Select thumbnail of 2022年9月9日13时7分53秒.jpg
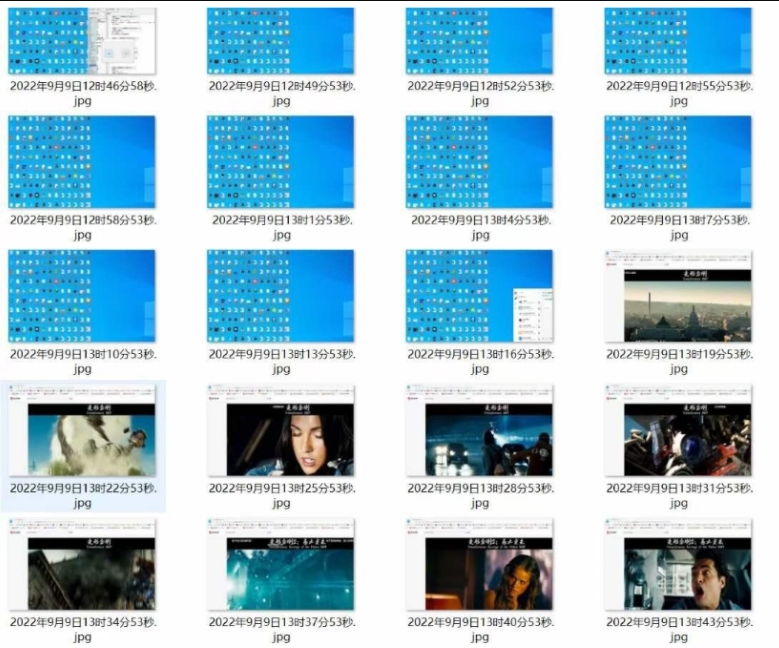The width and height of the screenshot is (779, 648). 678,162
